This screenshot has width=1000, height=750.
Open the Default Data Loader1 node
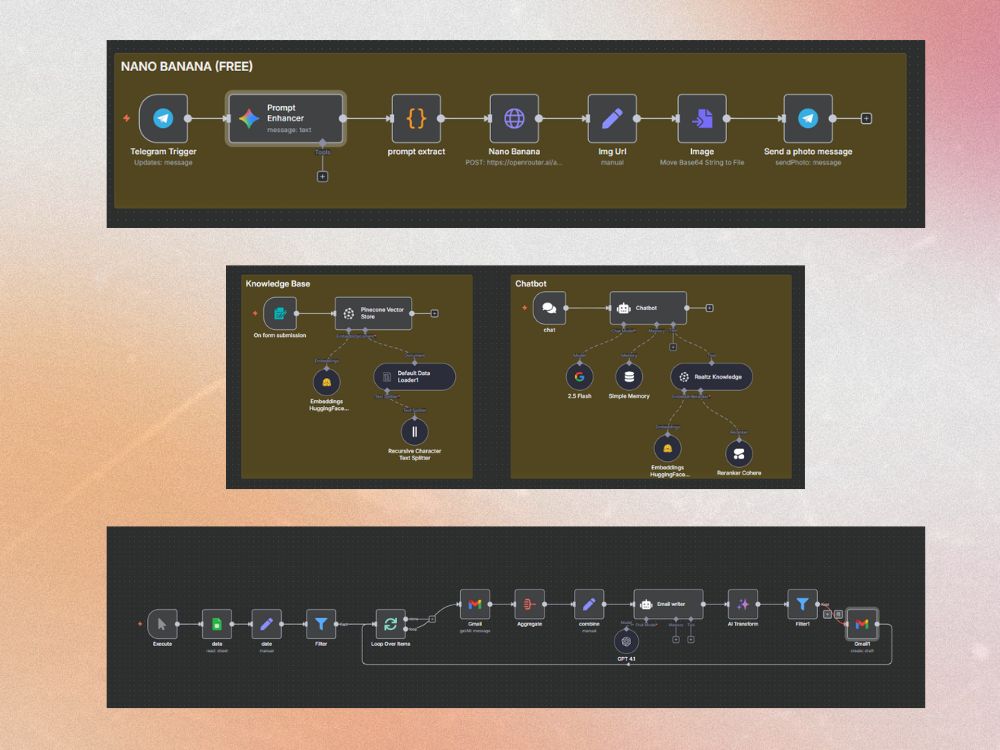(415, 376)
